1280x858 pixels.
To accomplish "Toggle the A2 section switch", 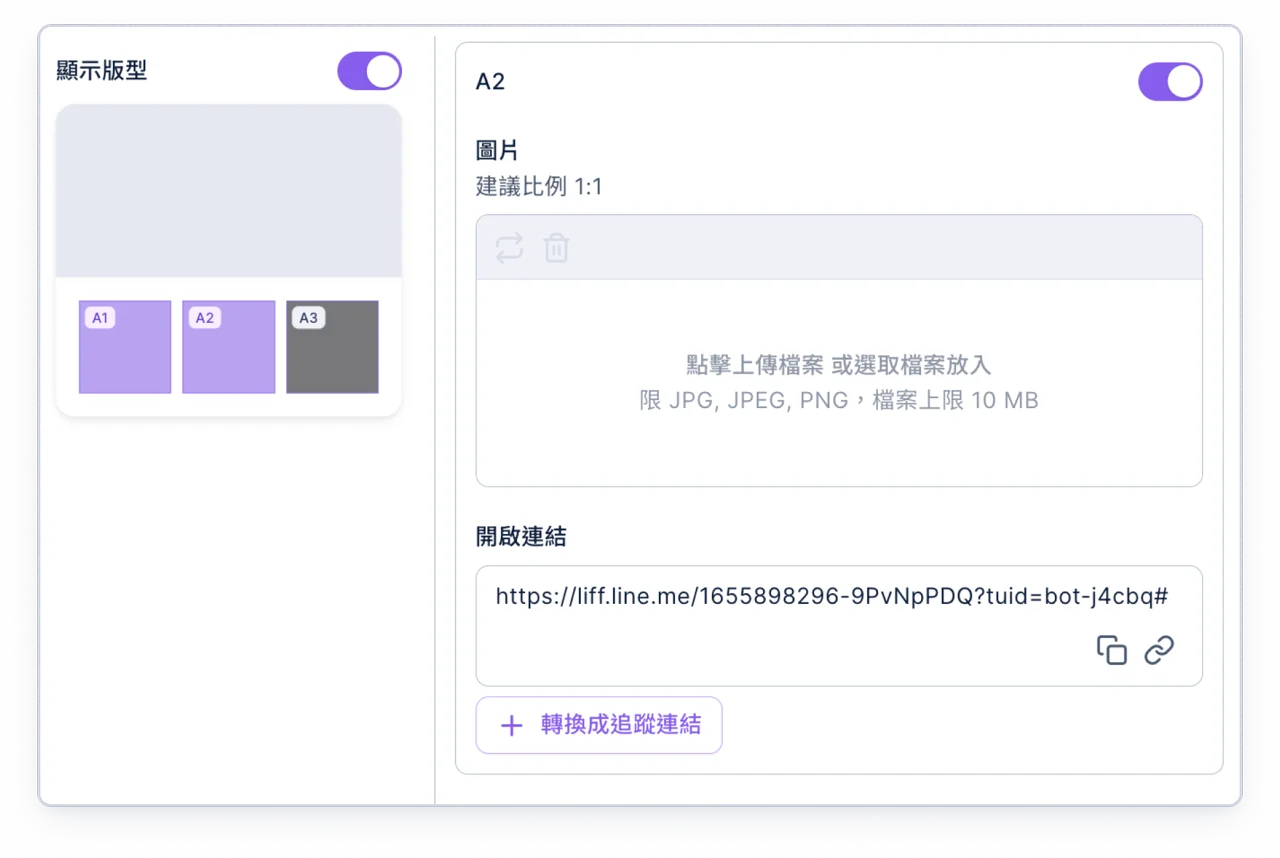I will [1170, 82].
